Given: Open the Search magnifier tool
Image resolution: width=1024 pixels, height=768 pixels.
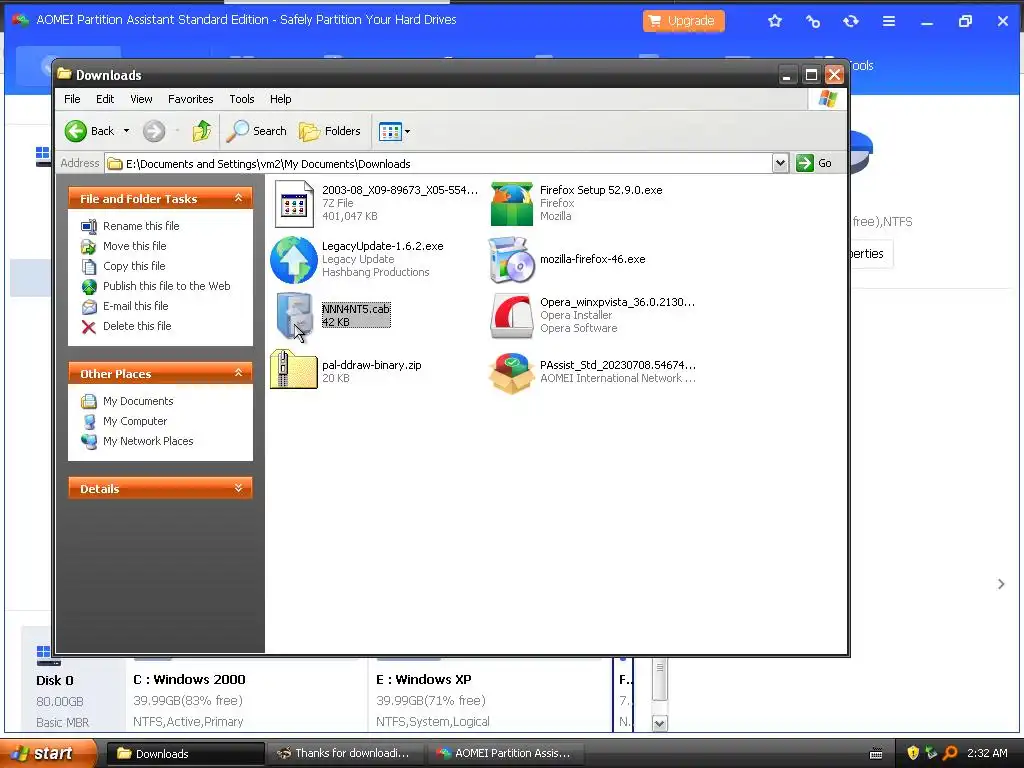Looking at the screenshot, I should click(257, 131).
